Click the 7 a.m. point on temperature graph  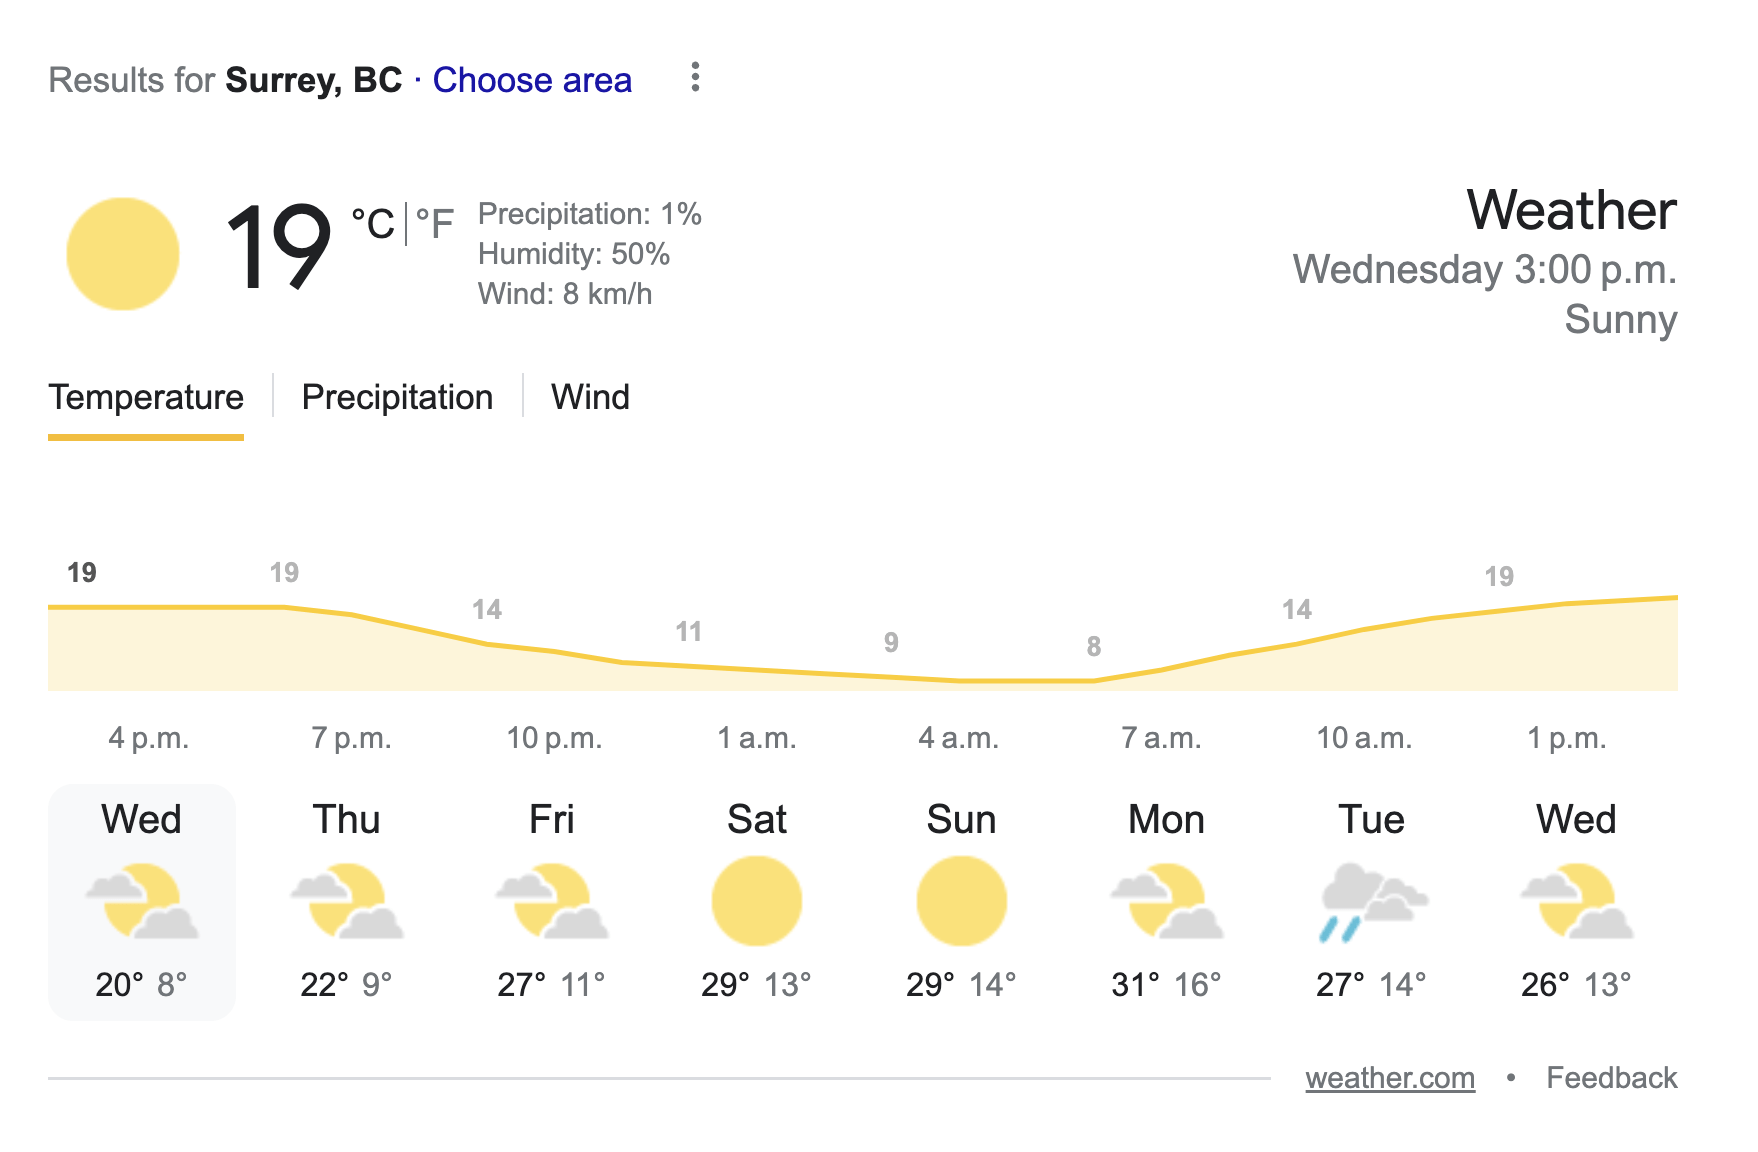pos(1094,681)
